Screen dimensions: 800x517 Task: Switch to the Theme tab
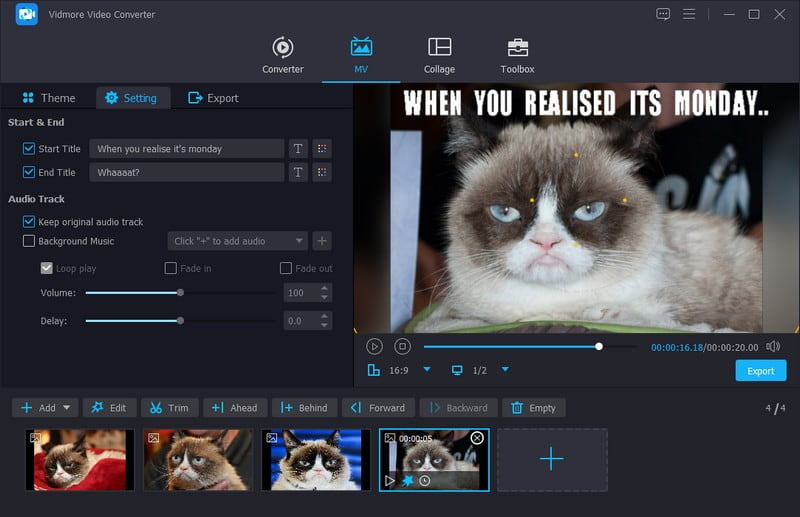[48, 98]
